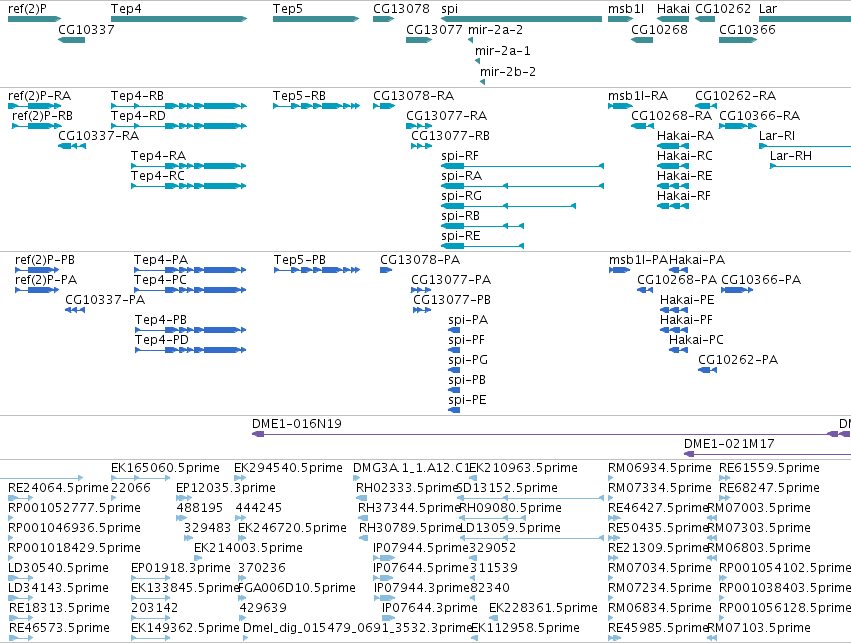Select the Tep5-PB protein label
This screenshot has width=851, height=643.
point(300,260)
